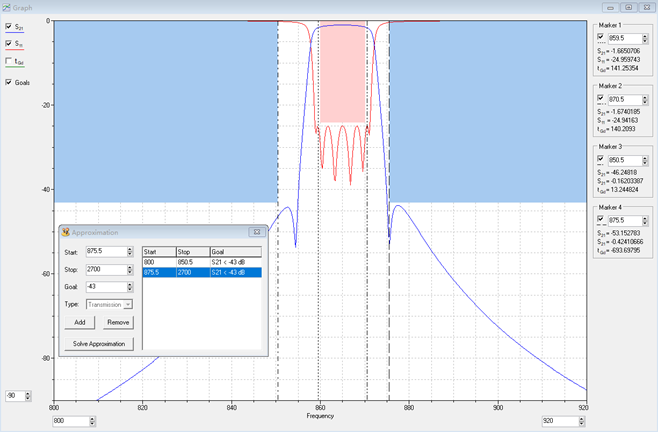Screen dimensions: 659x433
Task: Disable the Marker 1 checkbox
Action: pos(601,37)
